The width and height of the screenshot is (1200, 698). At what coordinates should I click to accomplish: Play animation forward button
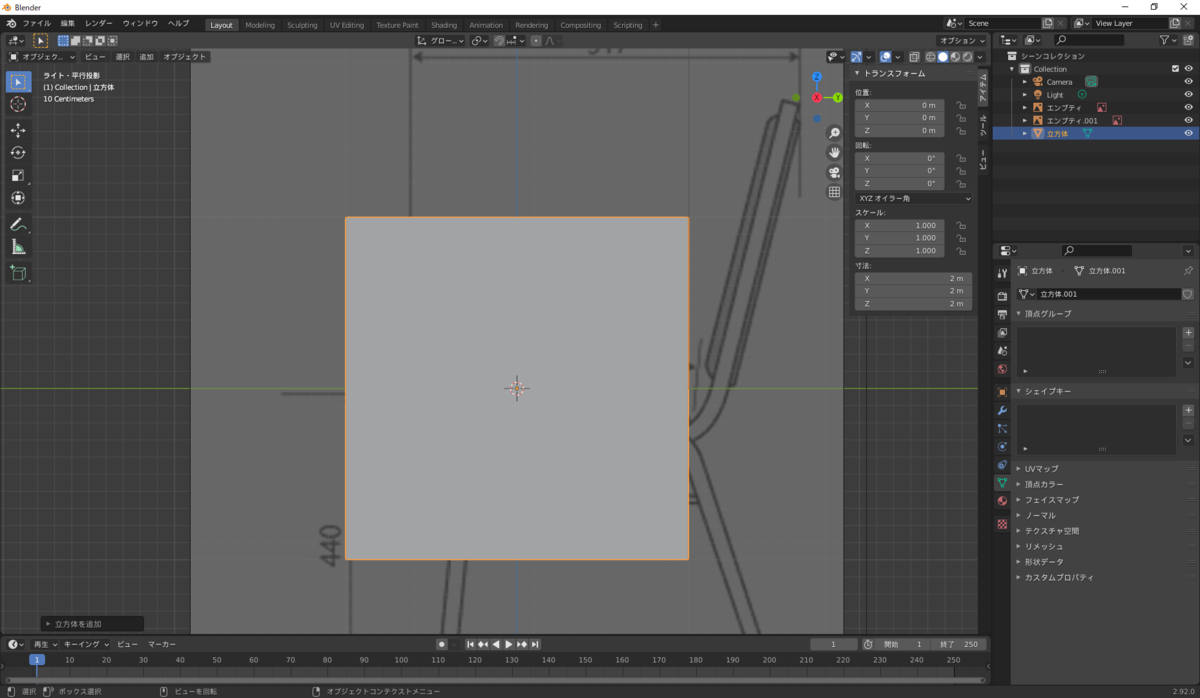[x=509, y=644]
